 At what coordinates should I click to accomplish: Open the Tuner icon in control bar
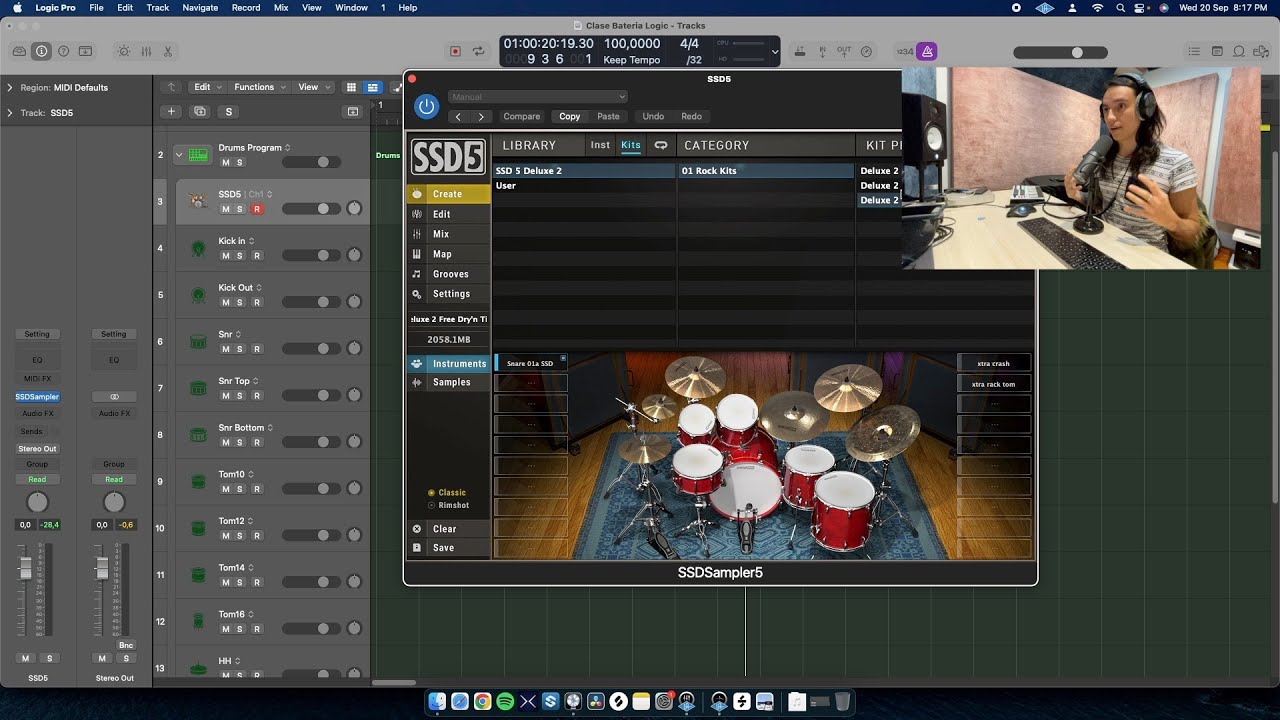point(866,51)
